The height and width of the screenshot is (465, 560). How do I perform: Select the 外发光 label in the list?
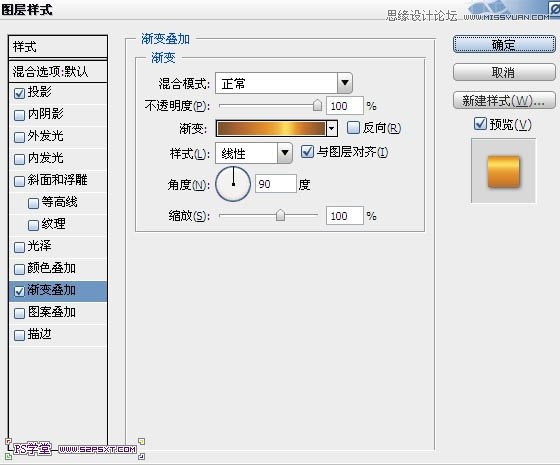click(x=46, y=136)
